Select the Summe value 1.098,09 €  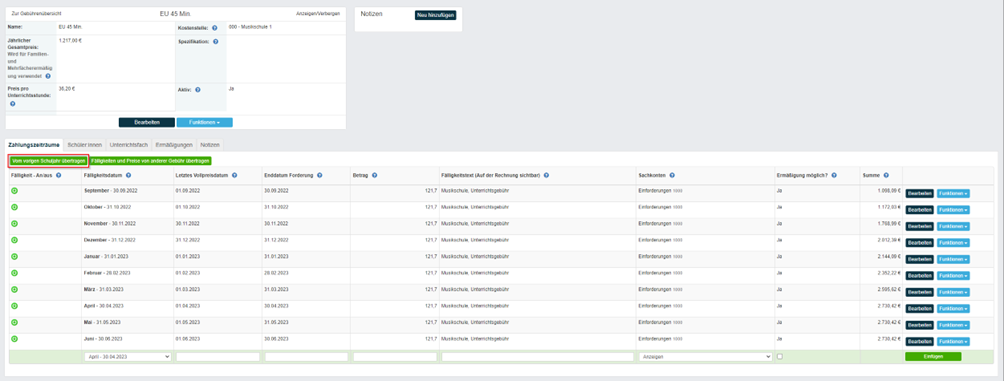click(x=889, y=191)
